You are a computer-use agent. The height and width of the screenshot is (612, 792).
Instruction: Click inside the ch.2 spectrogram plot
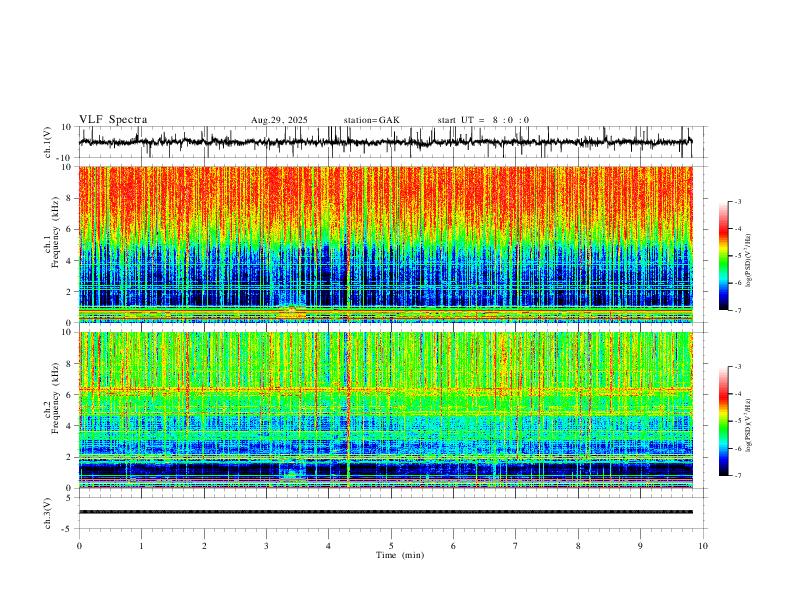[385, 410]
